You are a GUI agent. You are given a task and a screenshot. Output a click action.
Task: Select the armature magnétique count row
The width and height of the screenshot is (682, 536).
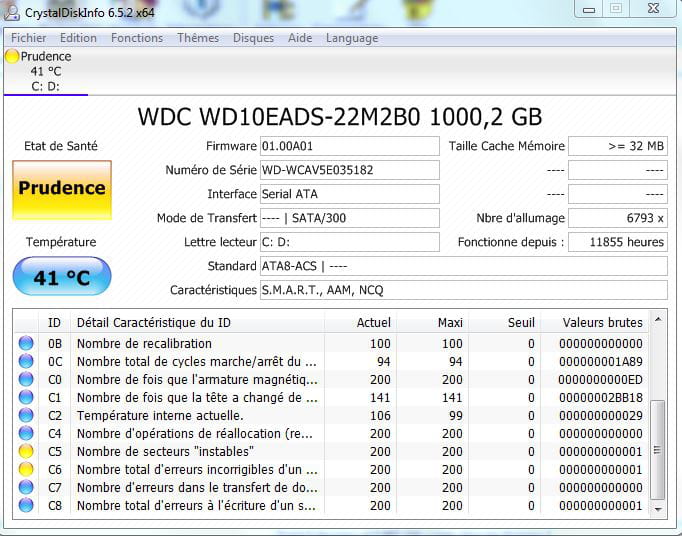click(331, 379)
